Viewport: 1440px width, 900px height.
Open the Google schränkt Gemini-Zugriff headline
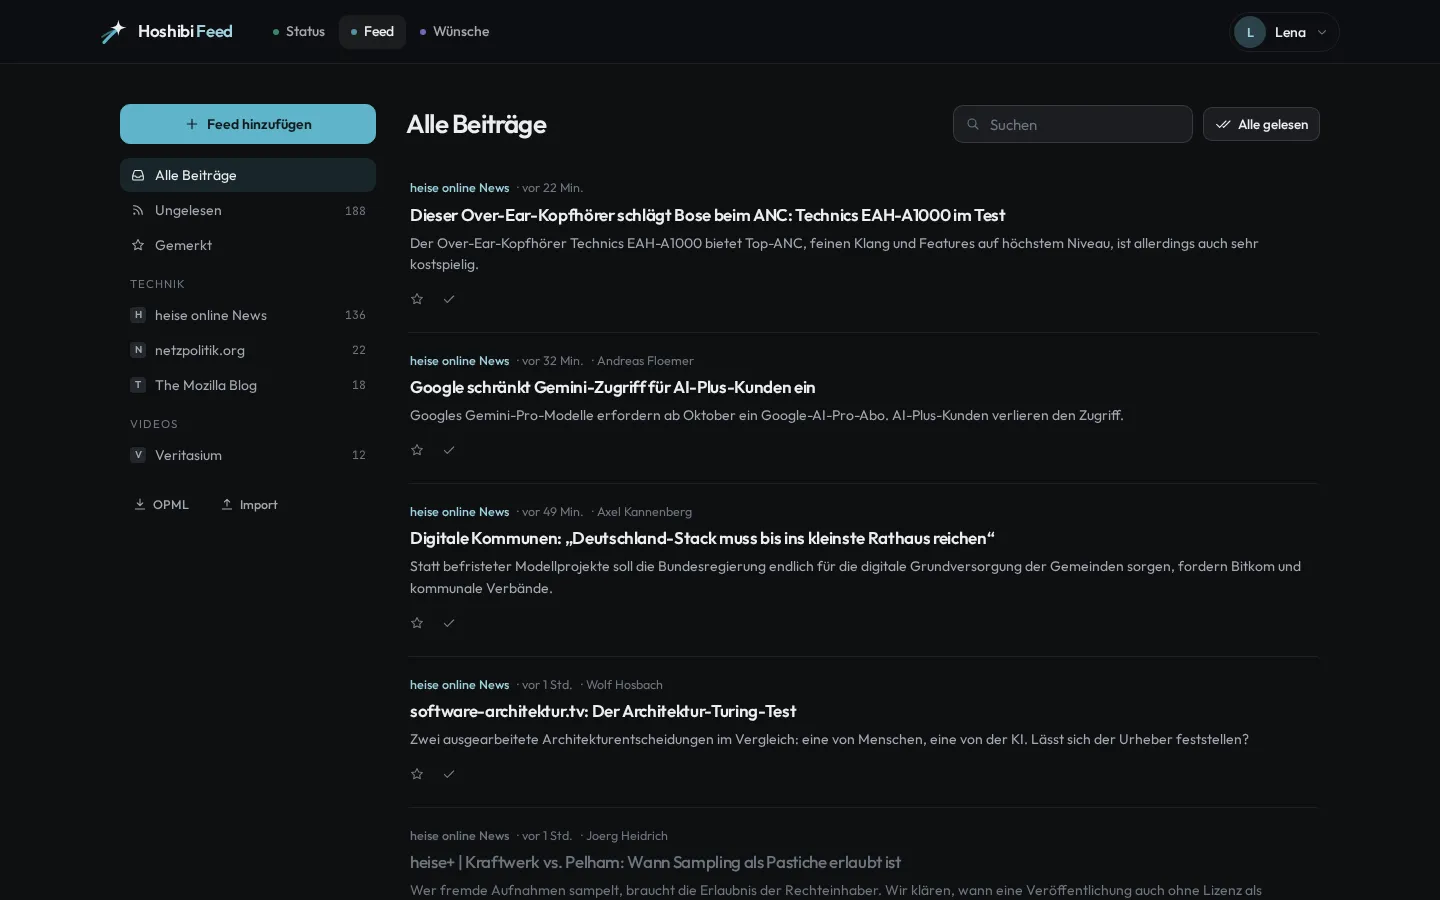point(612,387)
